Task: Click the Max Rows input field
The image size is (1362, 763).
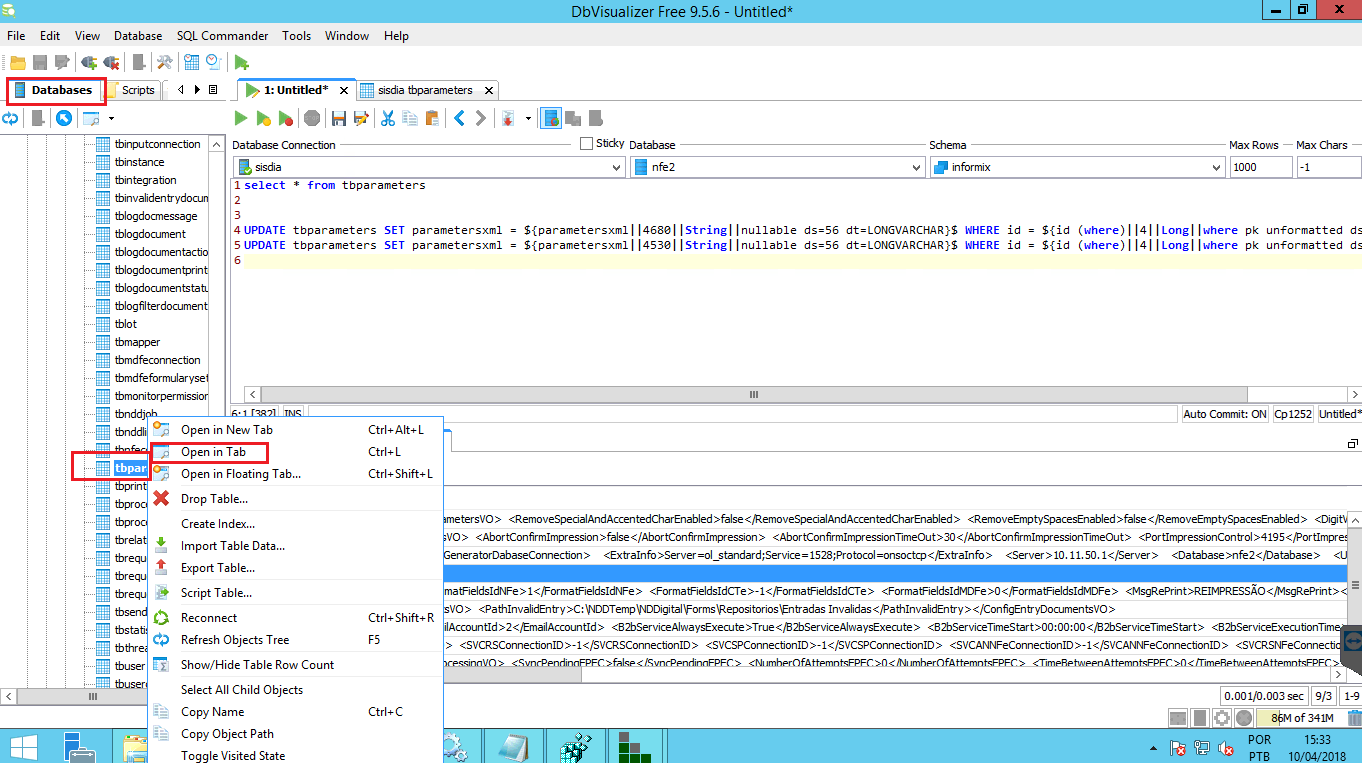Action: point(1259,168)
